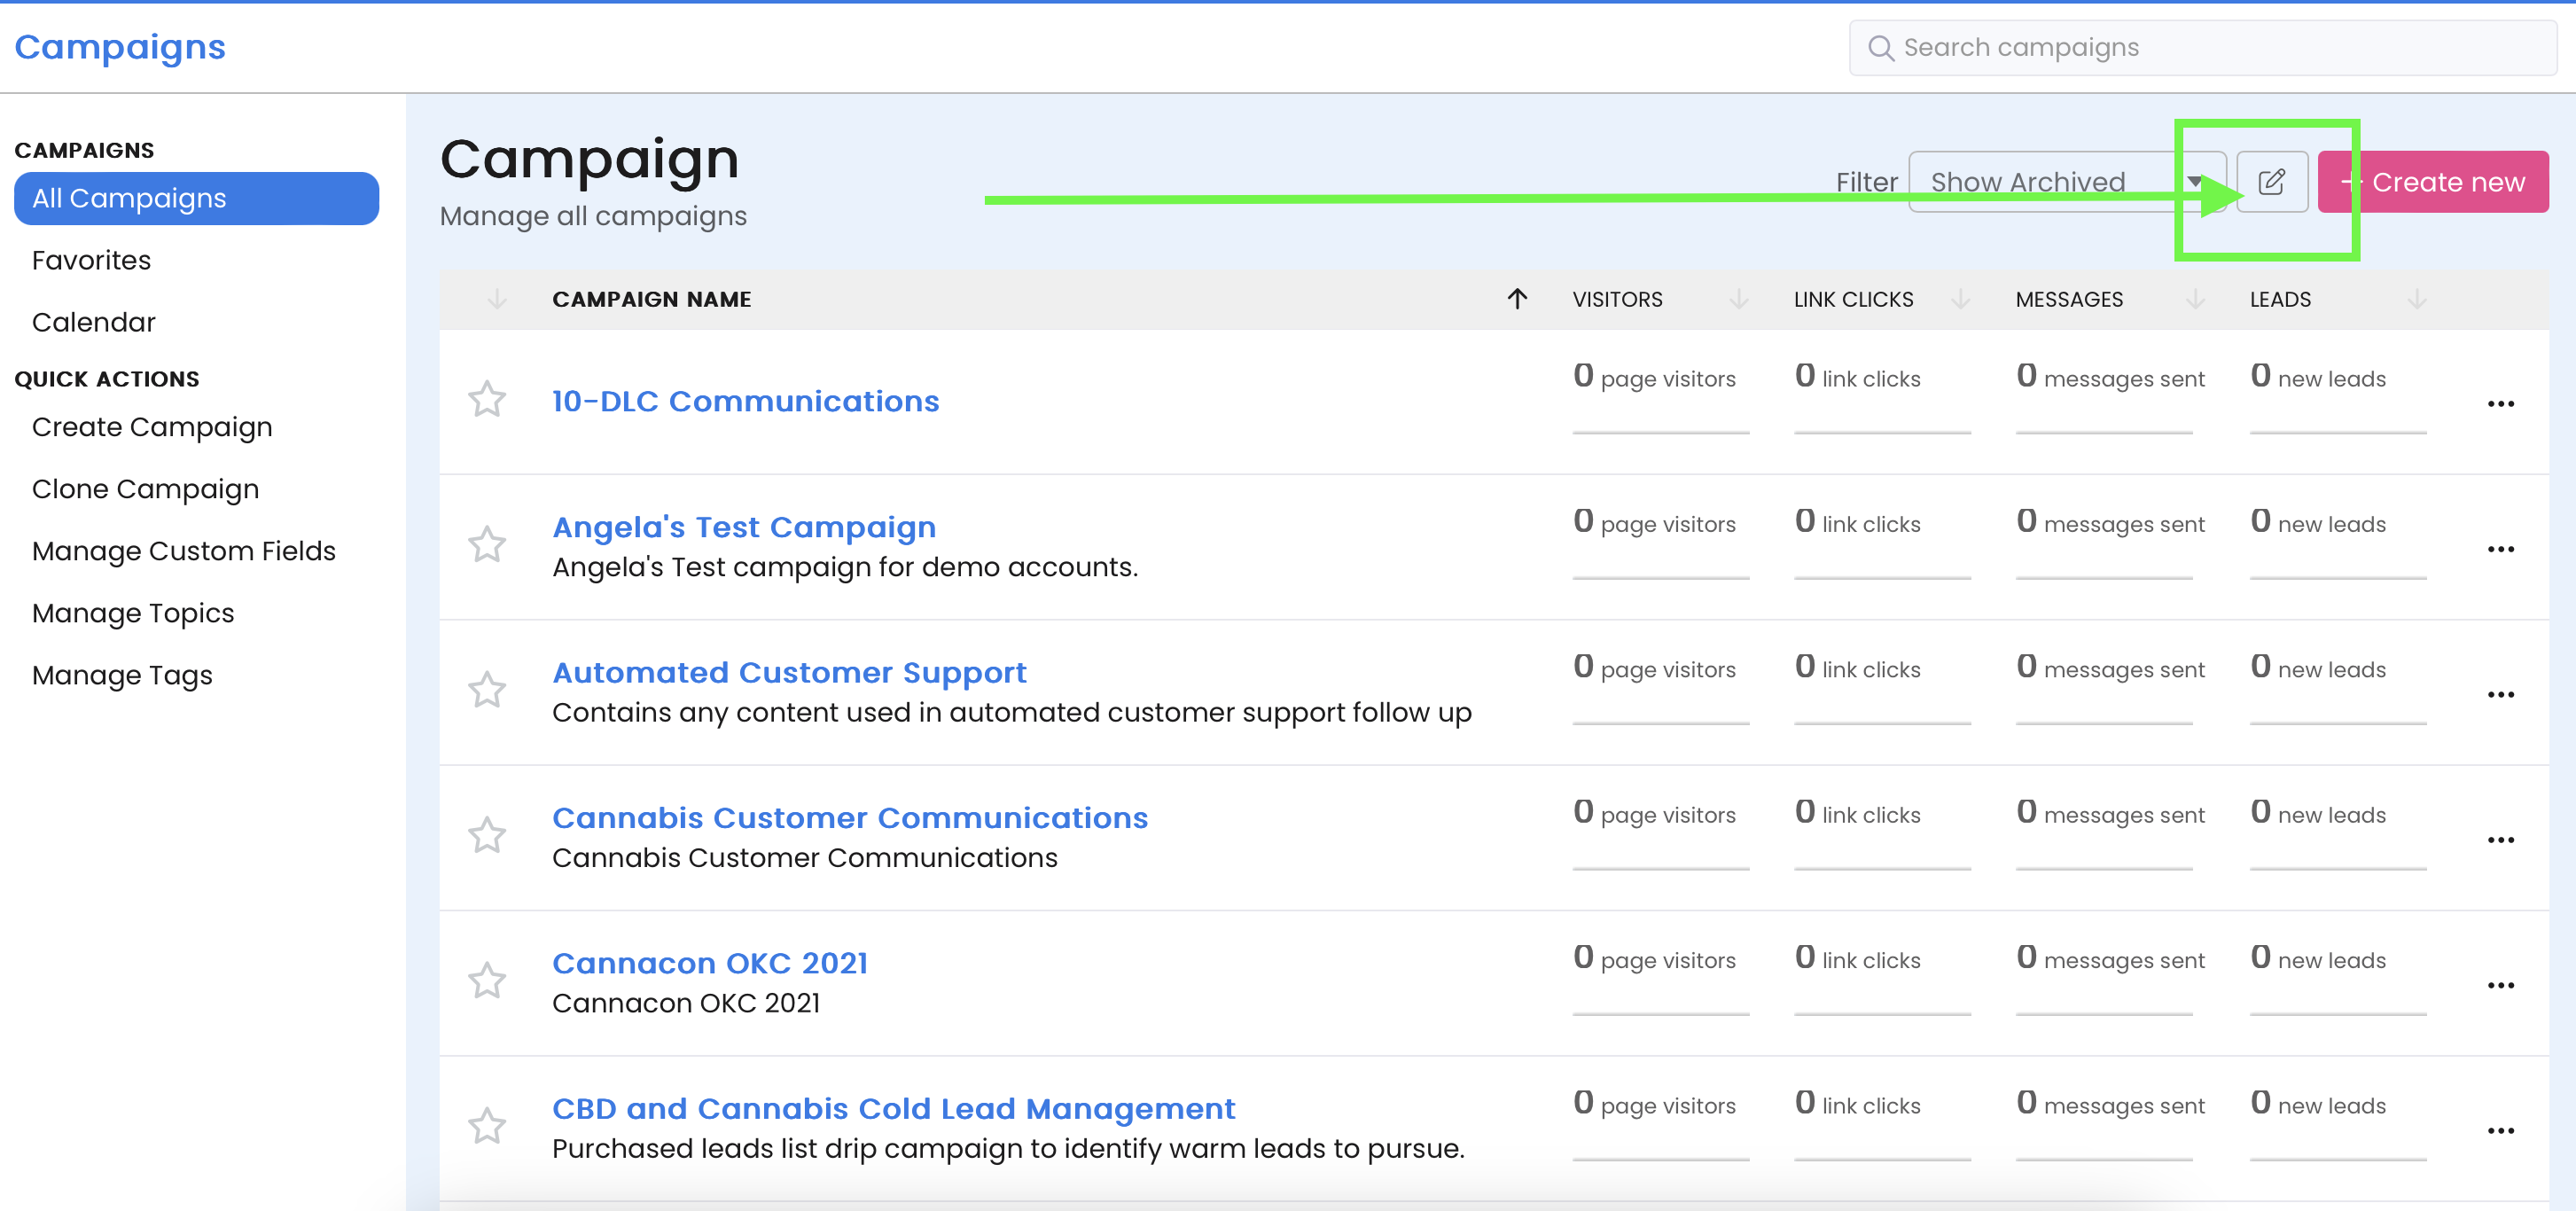2576x1211 pixels.
Task: Open the Show Archived filter dropdown
Action: [x=2066, y=182]
